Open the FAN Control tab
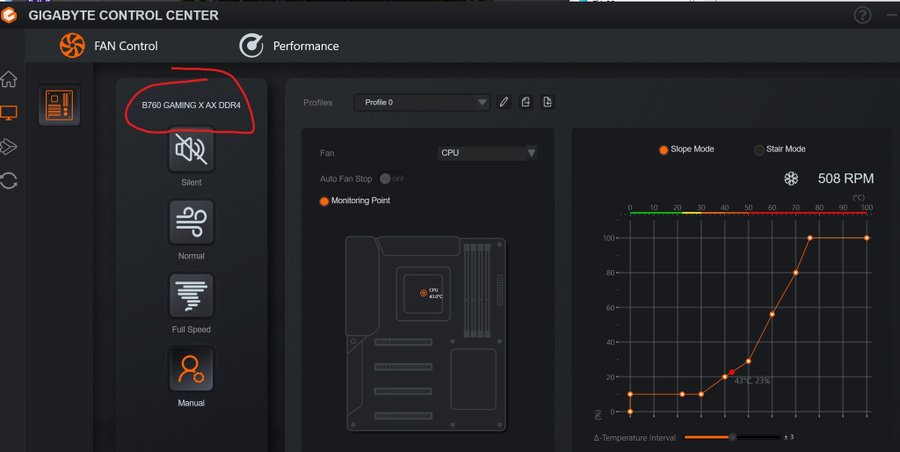The image size is (900, 452). (109, 46)
